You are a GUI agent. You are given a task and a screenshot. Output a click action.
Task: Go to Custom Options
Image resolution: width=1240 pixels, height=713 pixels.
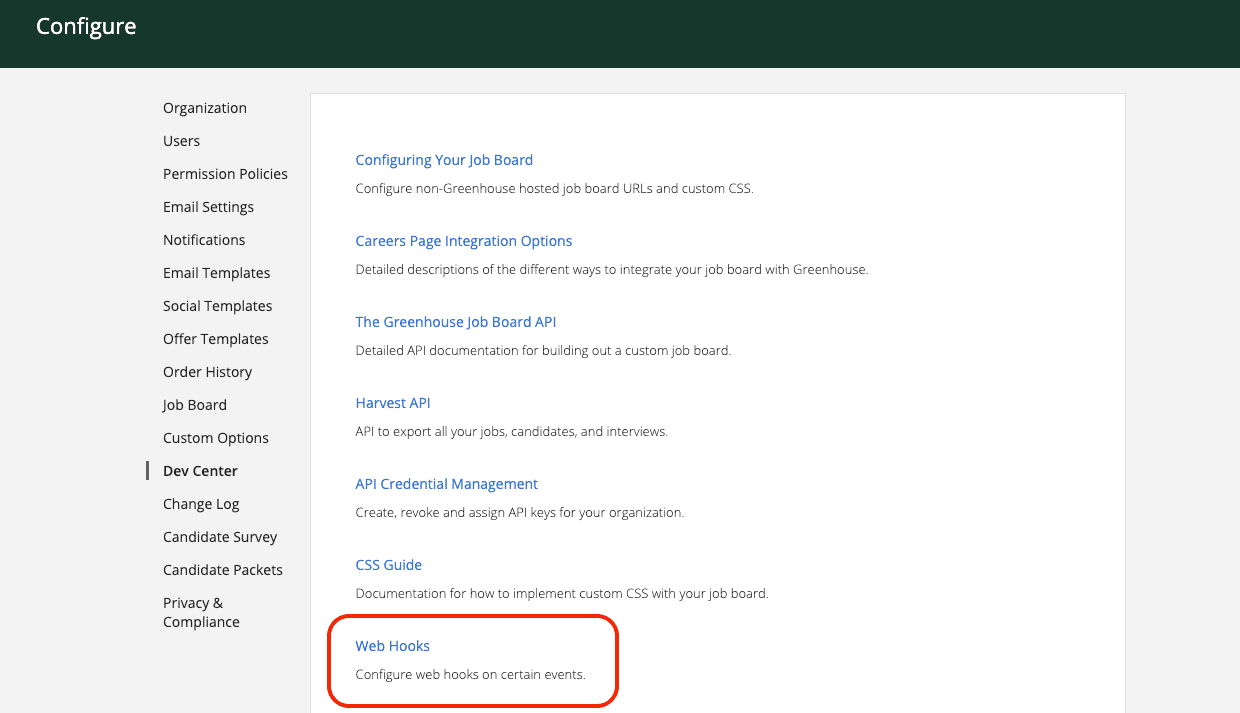click(215, 438)
